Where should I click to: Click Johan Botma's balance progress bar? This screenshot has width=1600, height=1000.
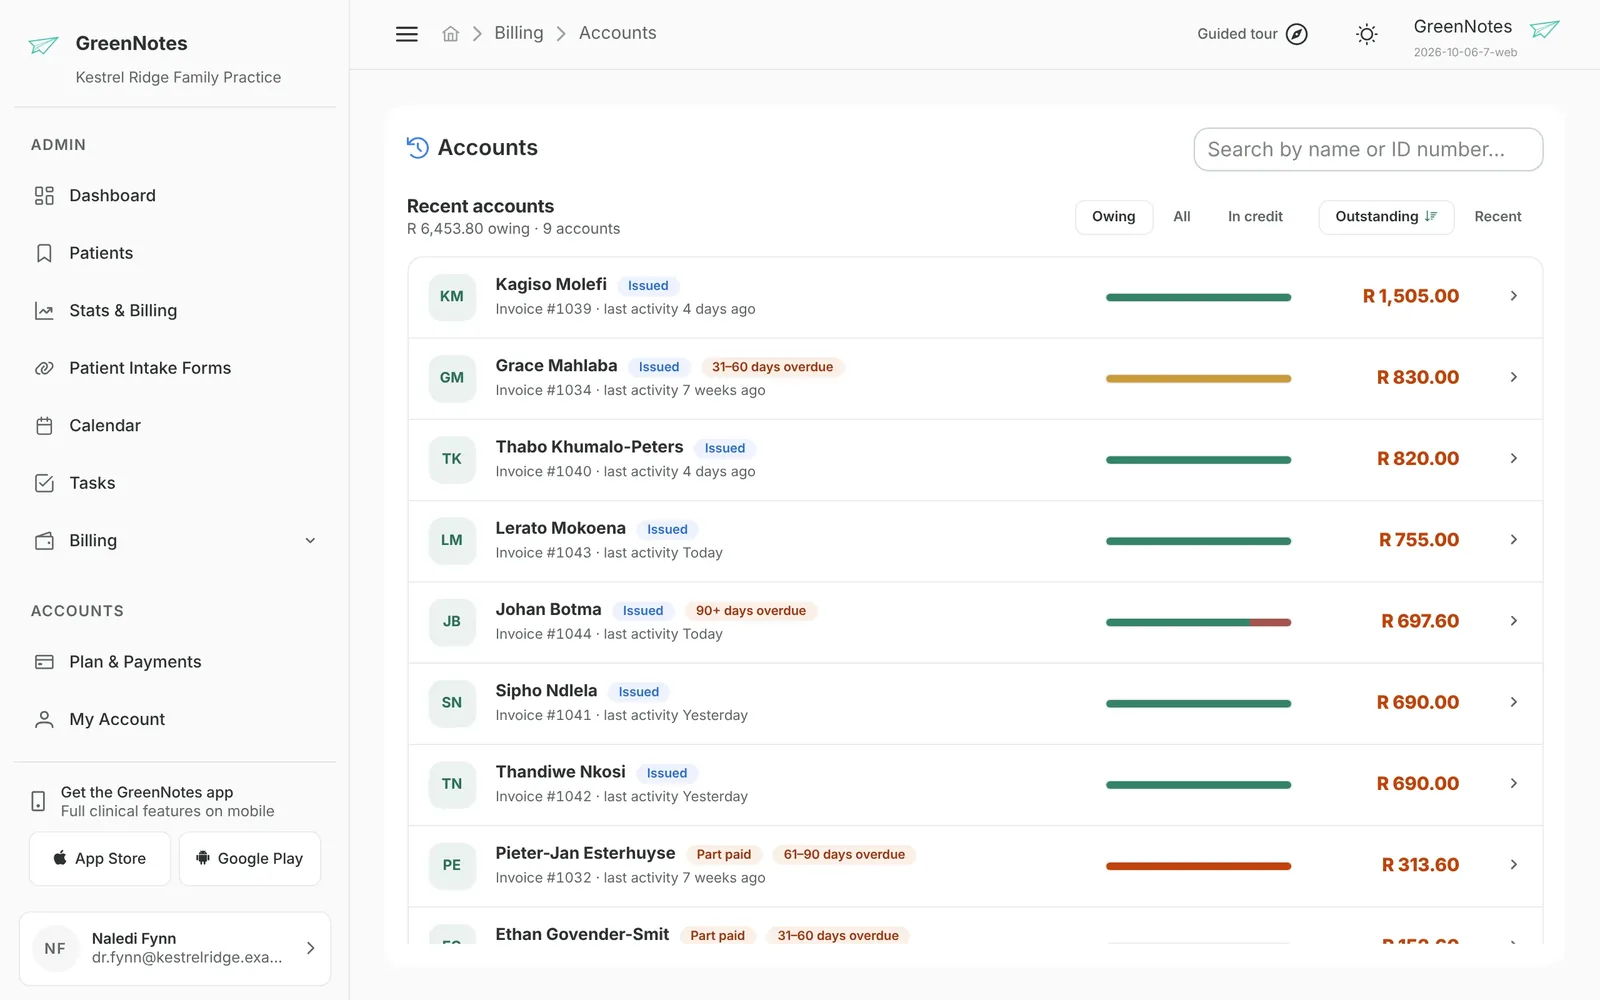1198,622
